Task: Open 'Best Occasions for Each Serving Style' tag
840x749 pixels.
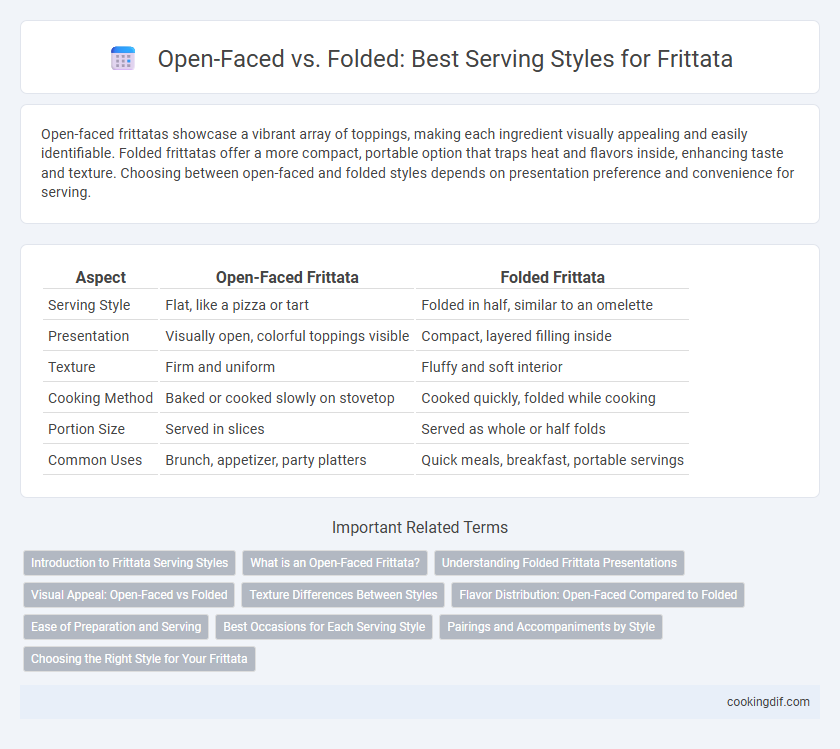Action: (x=324, y=627)
